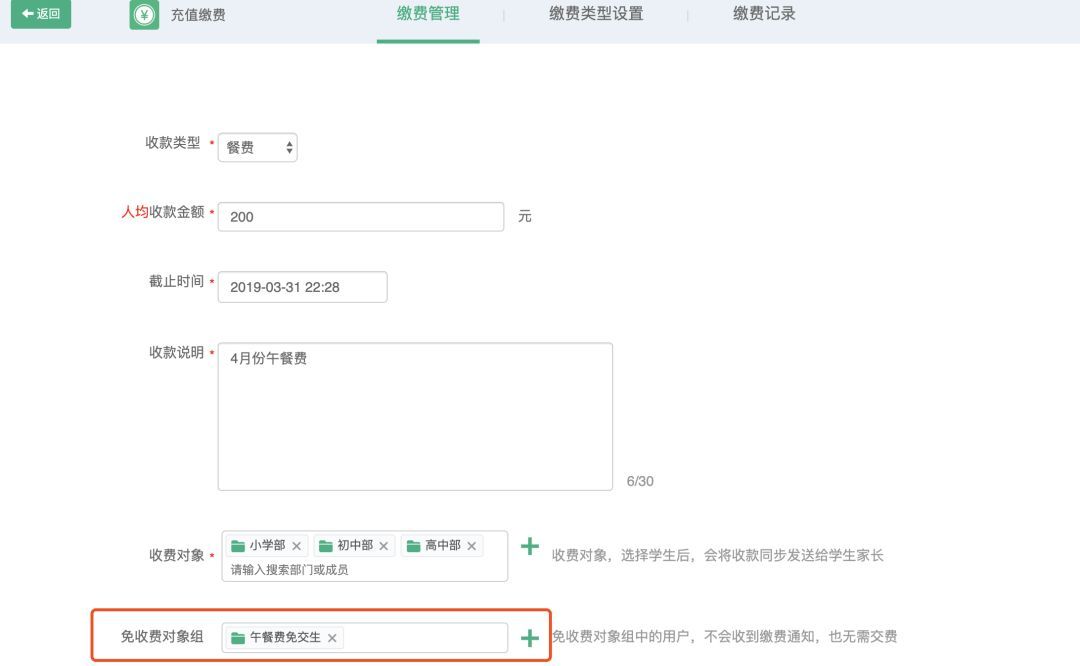
Task: Remove the 午餐费免交生 tag
Action: pyautogui.click(x=332, y=638)
